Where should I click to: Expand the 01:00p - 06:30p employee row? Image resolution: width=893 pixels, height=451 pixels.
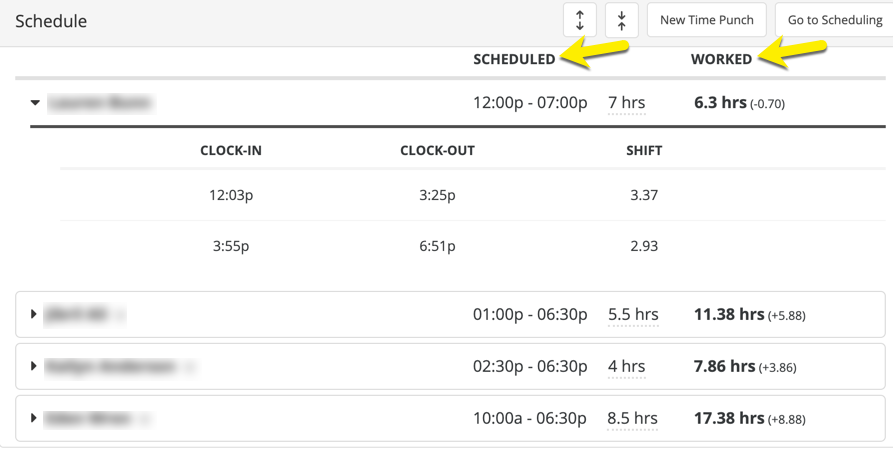point(34,315)
